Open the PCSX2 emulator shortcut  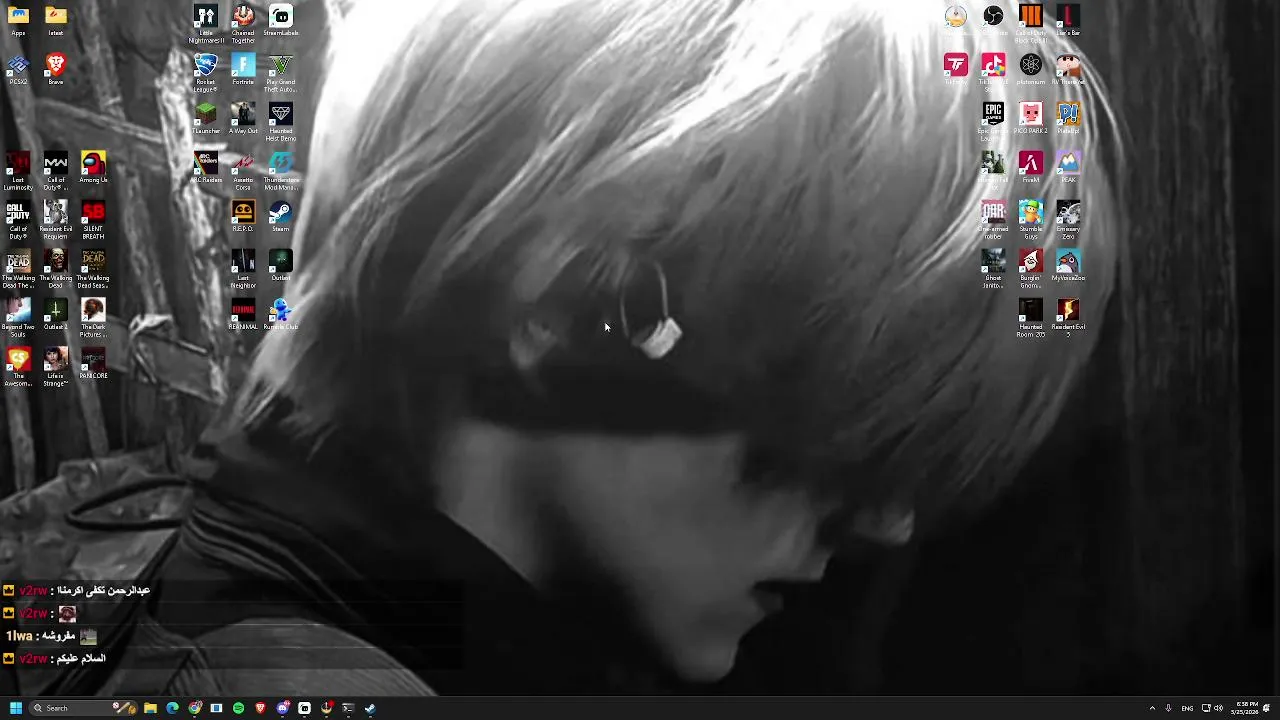pos(18,70)
